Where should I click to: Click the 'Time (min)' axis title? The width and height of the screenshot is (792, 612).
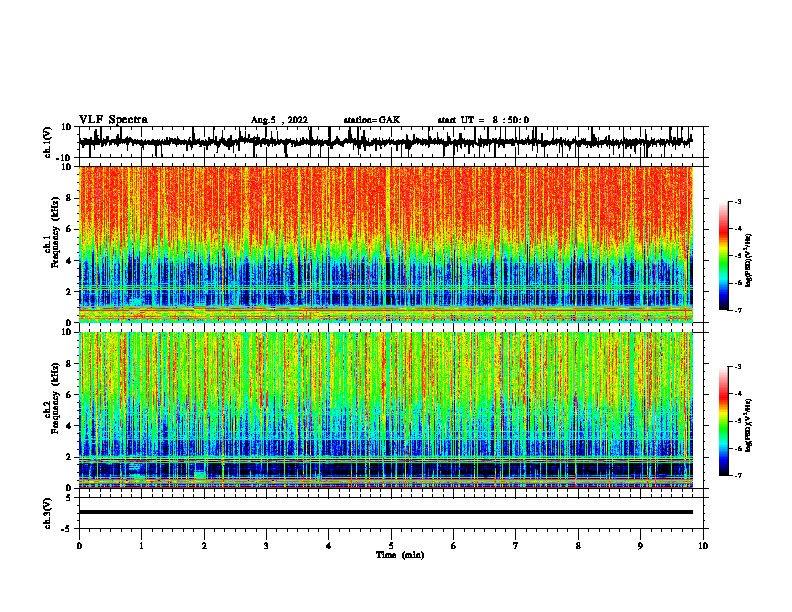click(400, 555)
